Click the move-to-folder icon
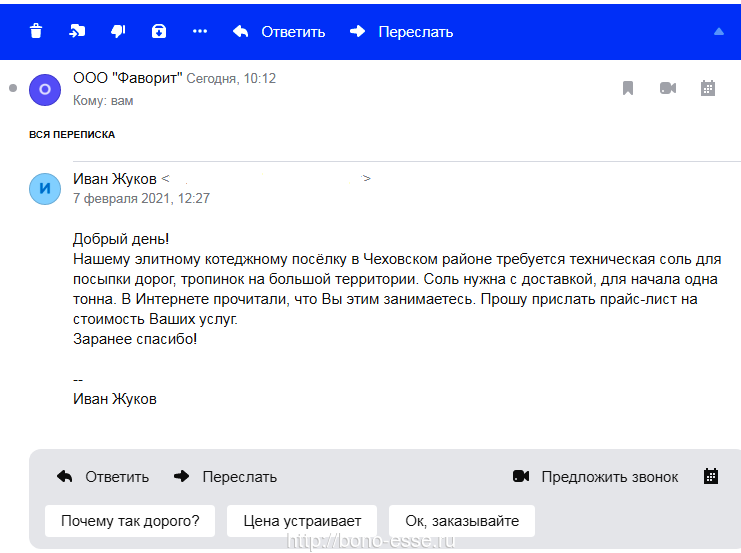This screenshot has width=741, height=553. (x=77, y=31)
